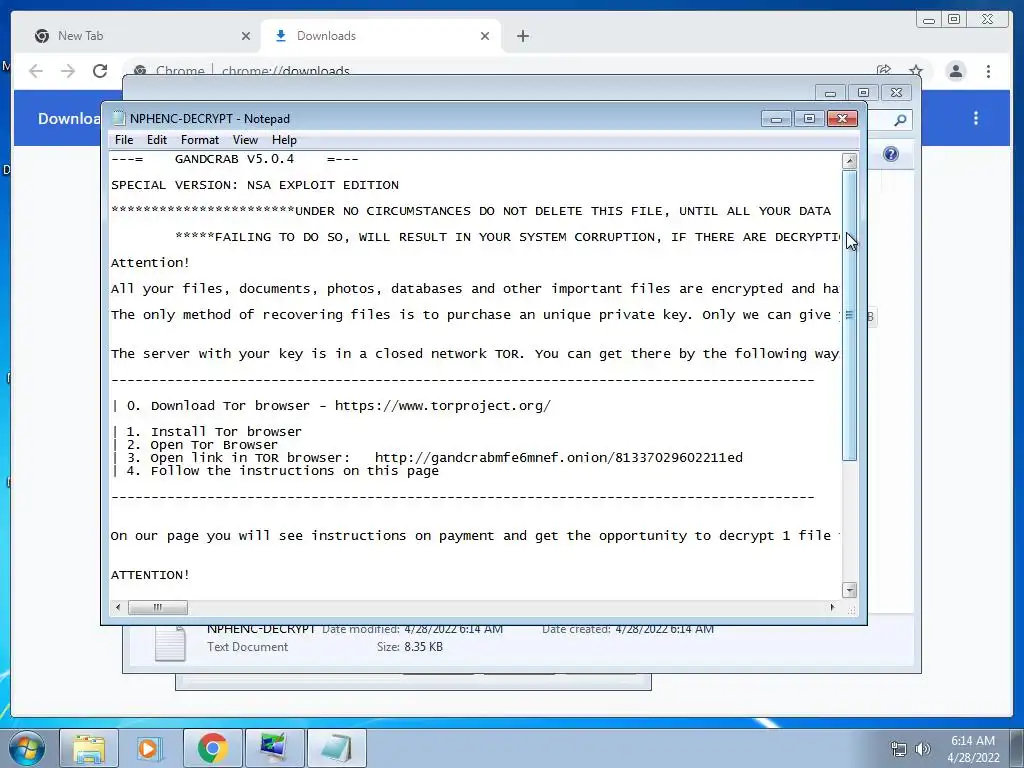Open Downloads page three-dot more actions menu
1024x768 pixels.
(976, 118)
